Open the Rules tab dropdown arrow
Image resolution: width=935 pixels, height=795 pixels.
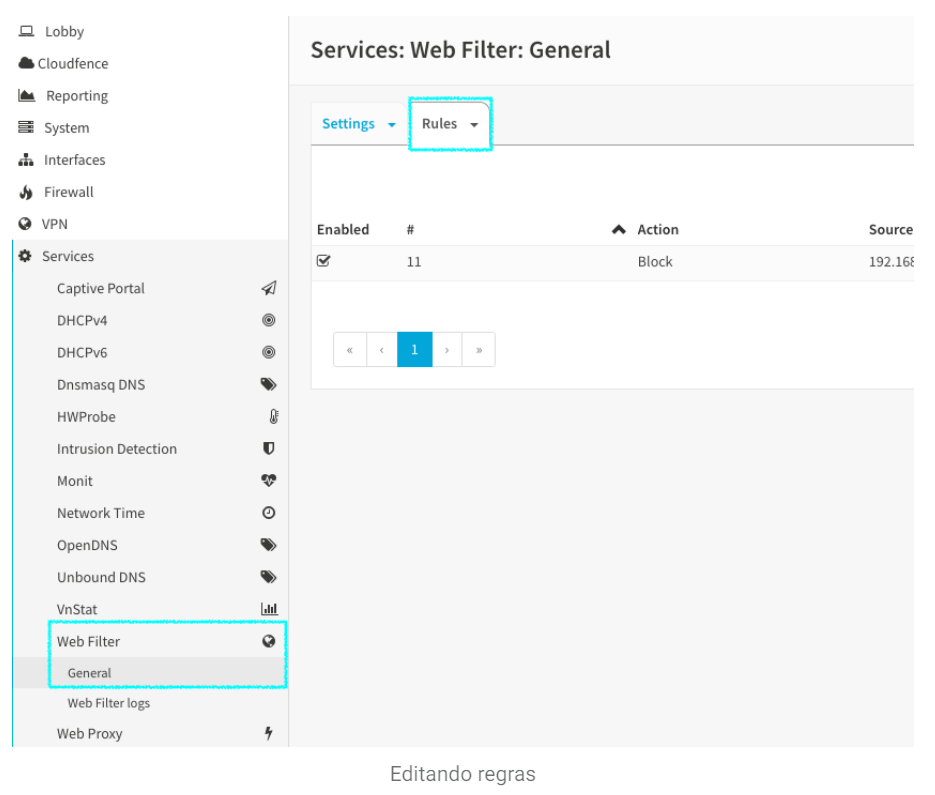tap(474, 125)
